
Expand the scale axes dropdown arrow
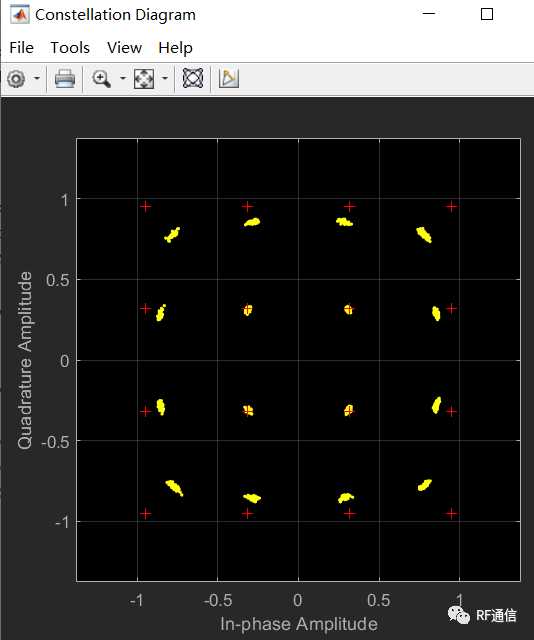tap(165, 78)
